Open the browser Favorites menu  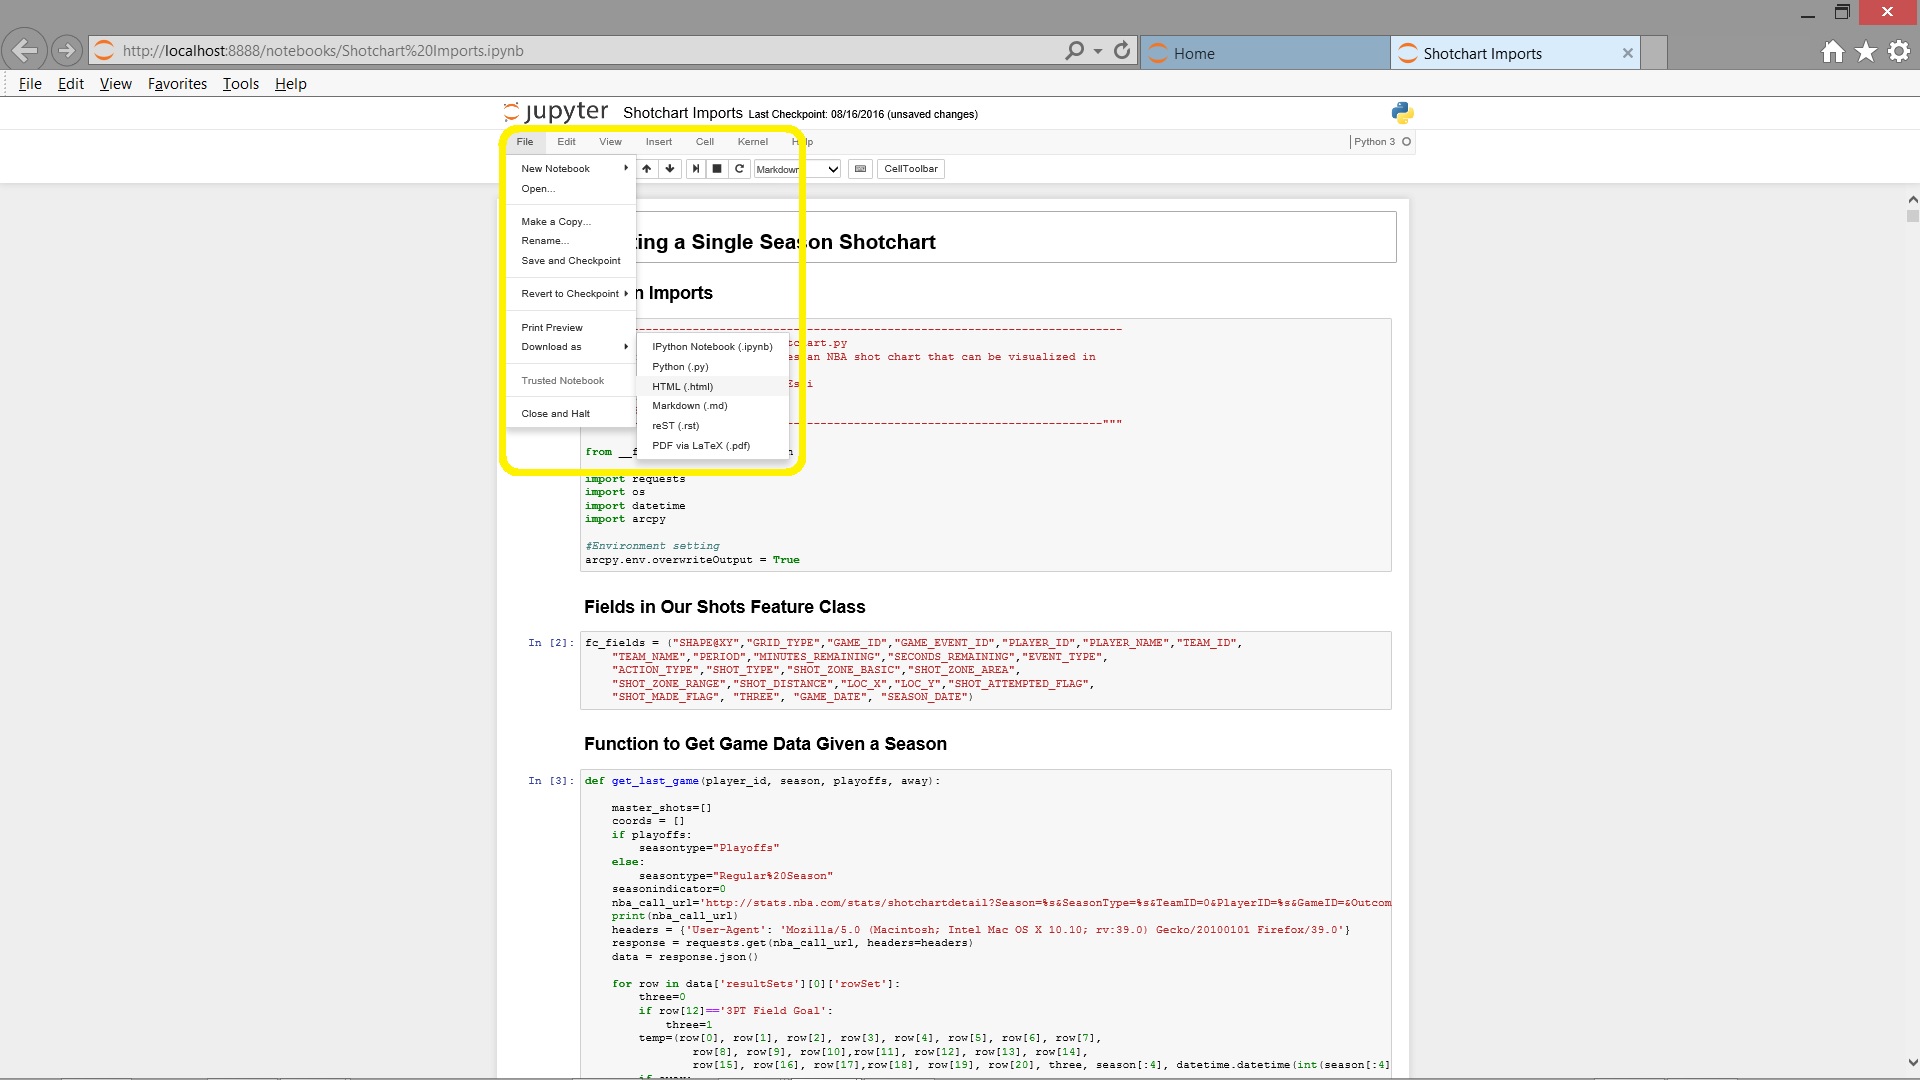coord(177,84)
